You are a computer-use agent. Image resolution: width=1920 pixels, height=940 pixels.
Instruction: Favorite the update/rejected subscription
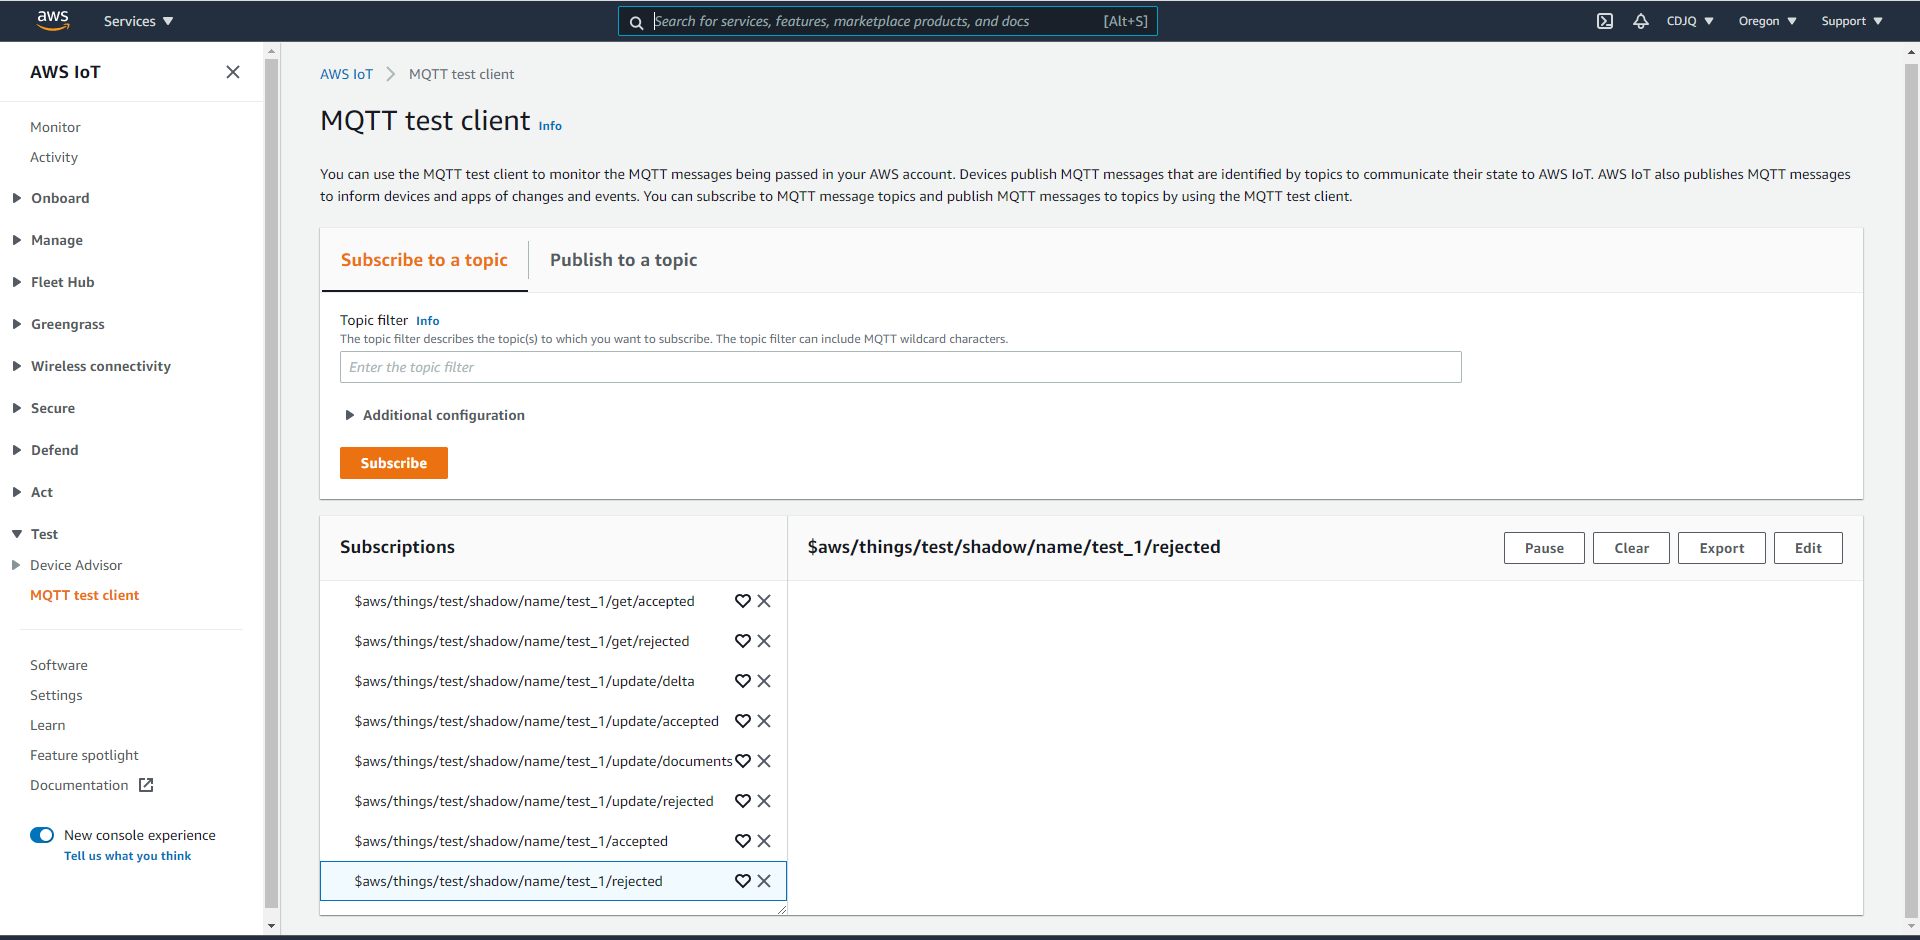click(x=743, y=801)
